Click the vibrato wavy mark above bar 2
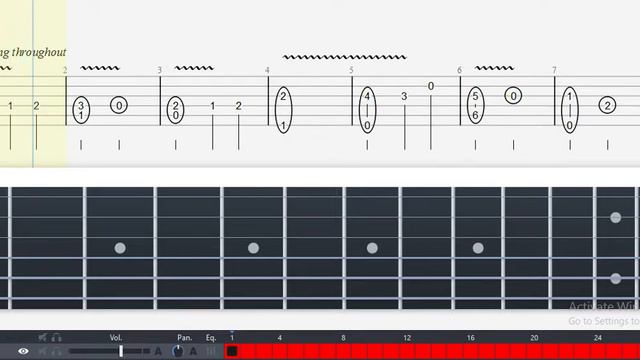 coord(100,68)
